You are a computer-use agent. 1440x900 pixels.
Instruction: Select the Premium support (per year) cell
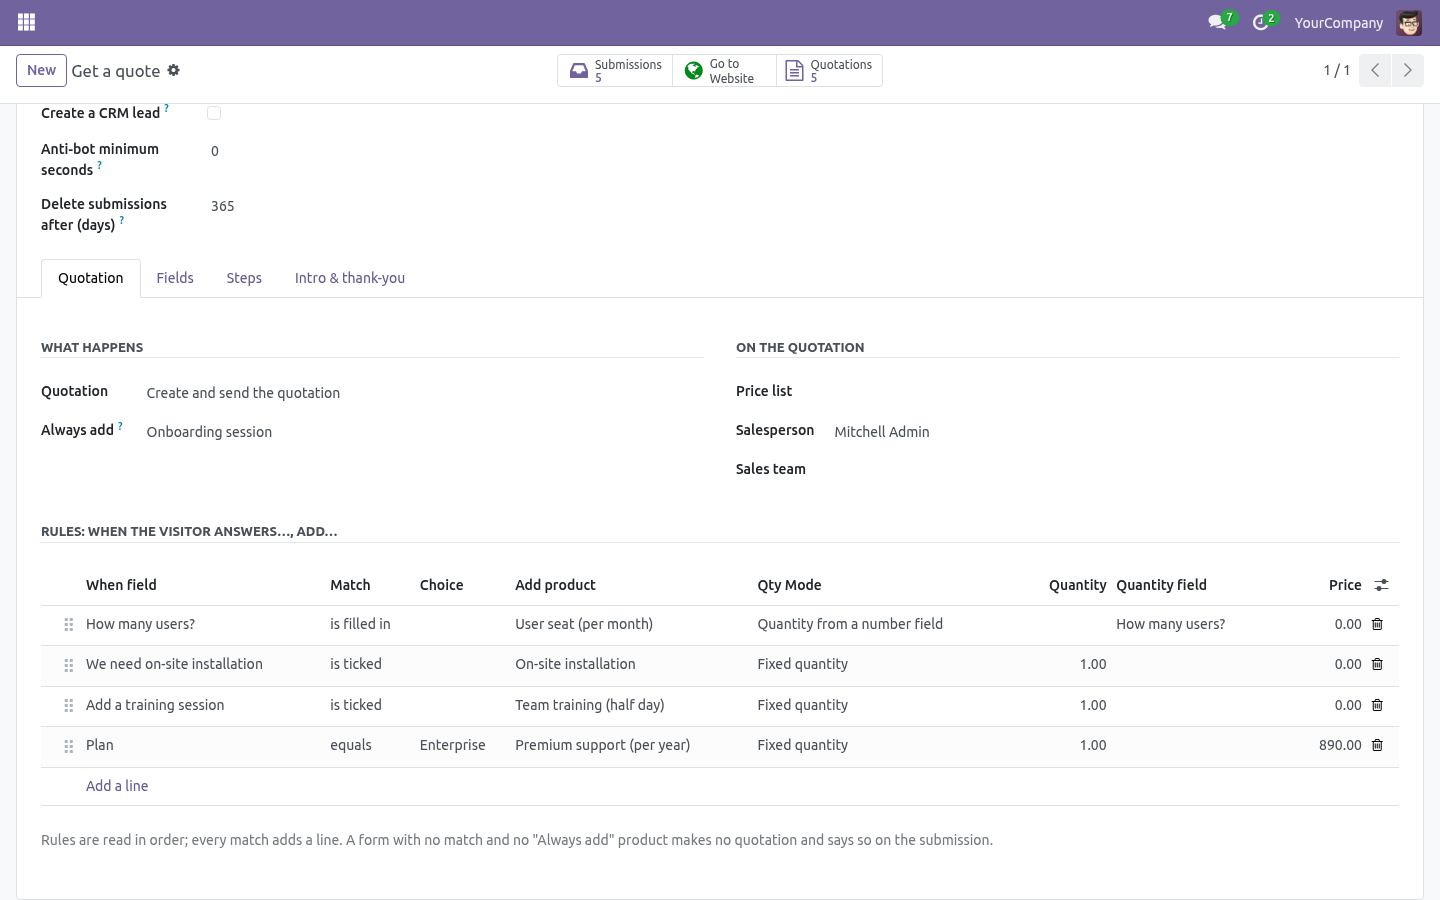[x=632, y=745]
